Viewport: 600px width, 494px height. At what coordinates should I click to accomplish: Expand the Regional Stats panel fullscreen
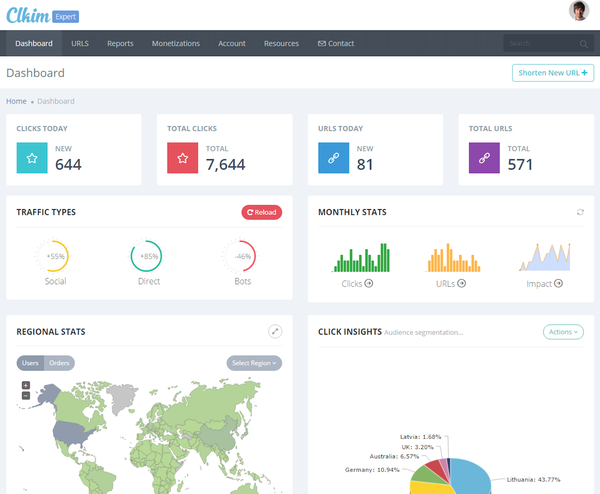click(275, 331)
